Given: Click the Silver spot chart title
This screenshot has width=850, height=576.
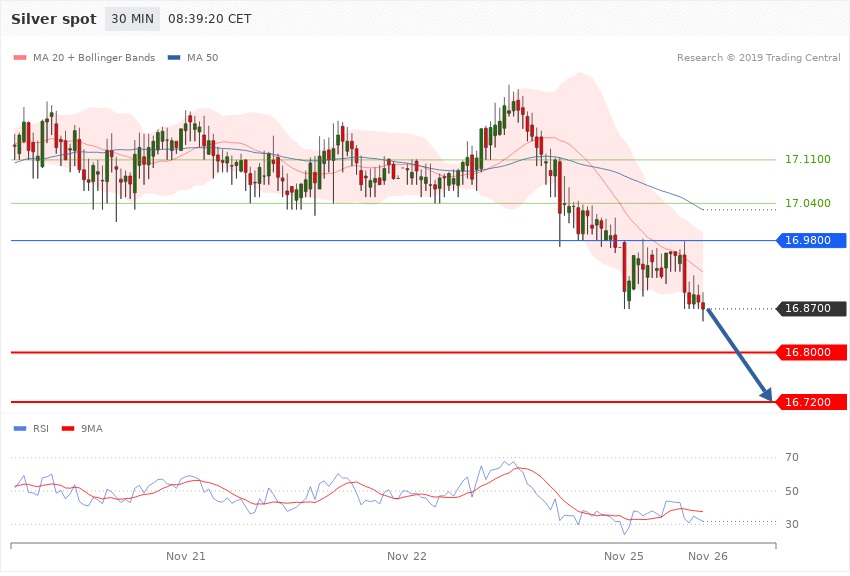Looking at the screenshot, I should (x=54, y=19).
